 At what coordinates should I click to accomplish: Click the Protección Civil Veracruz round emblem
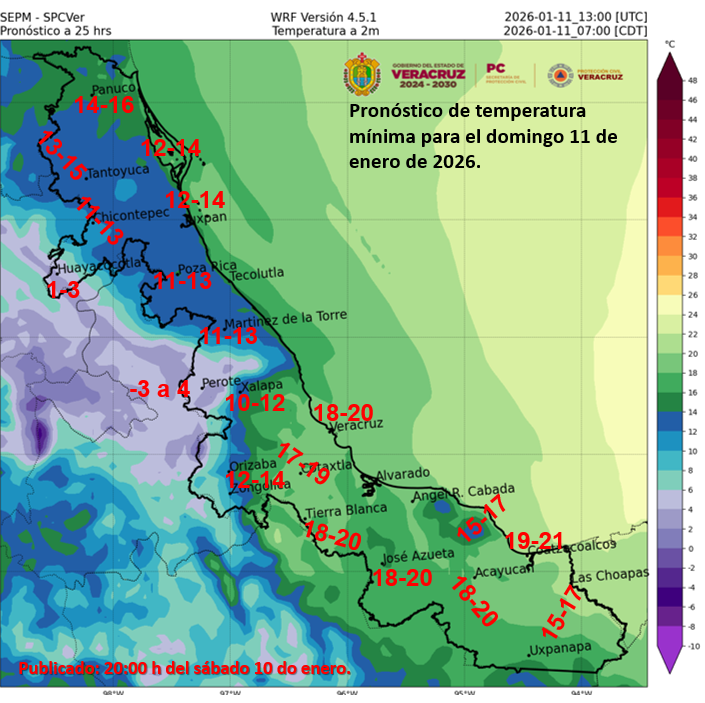point(560,76)
